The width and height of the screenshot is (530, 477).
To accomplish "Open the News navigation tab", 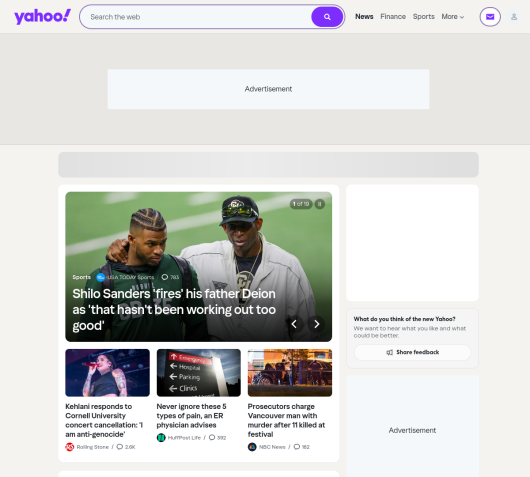I will [364, 17].
